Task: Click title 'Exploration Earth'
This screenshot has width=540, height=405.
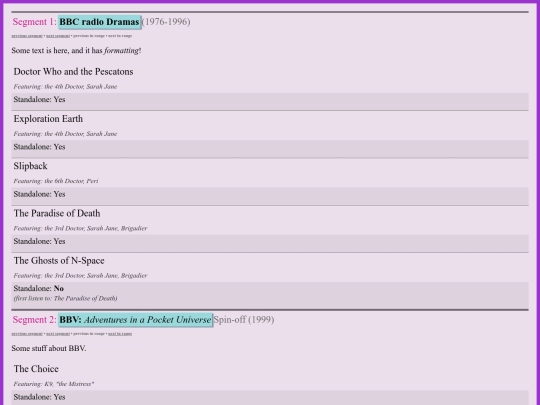Action: click(x=48, y=119)
